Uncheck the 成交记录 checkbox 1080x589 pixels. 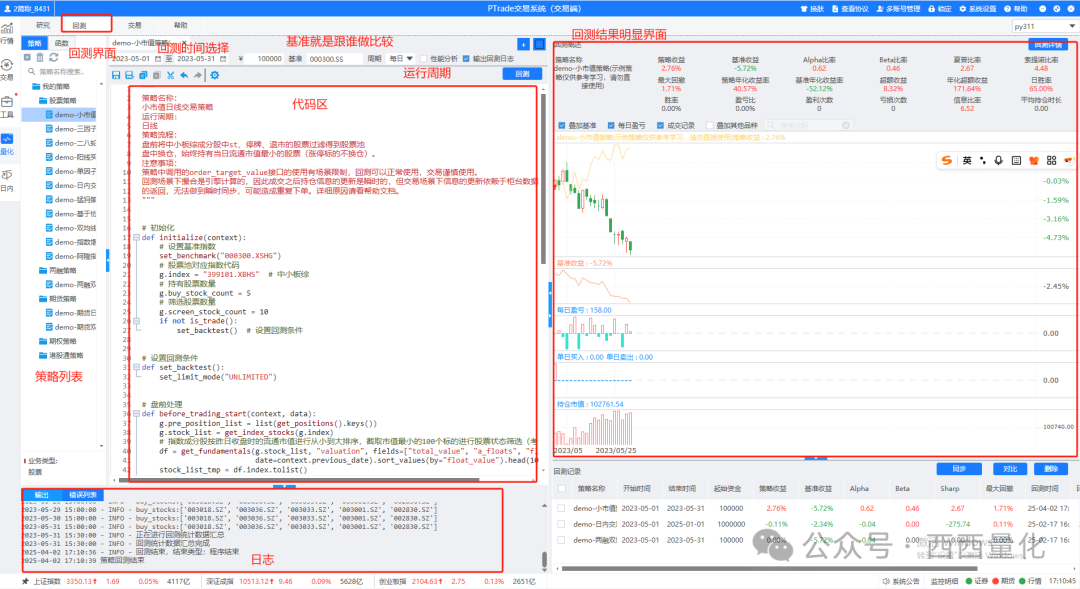point(661,125)
